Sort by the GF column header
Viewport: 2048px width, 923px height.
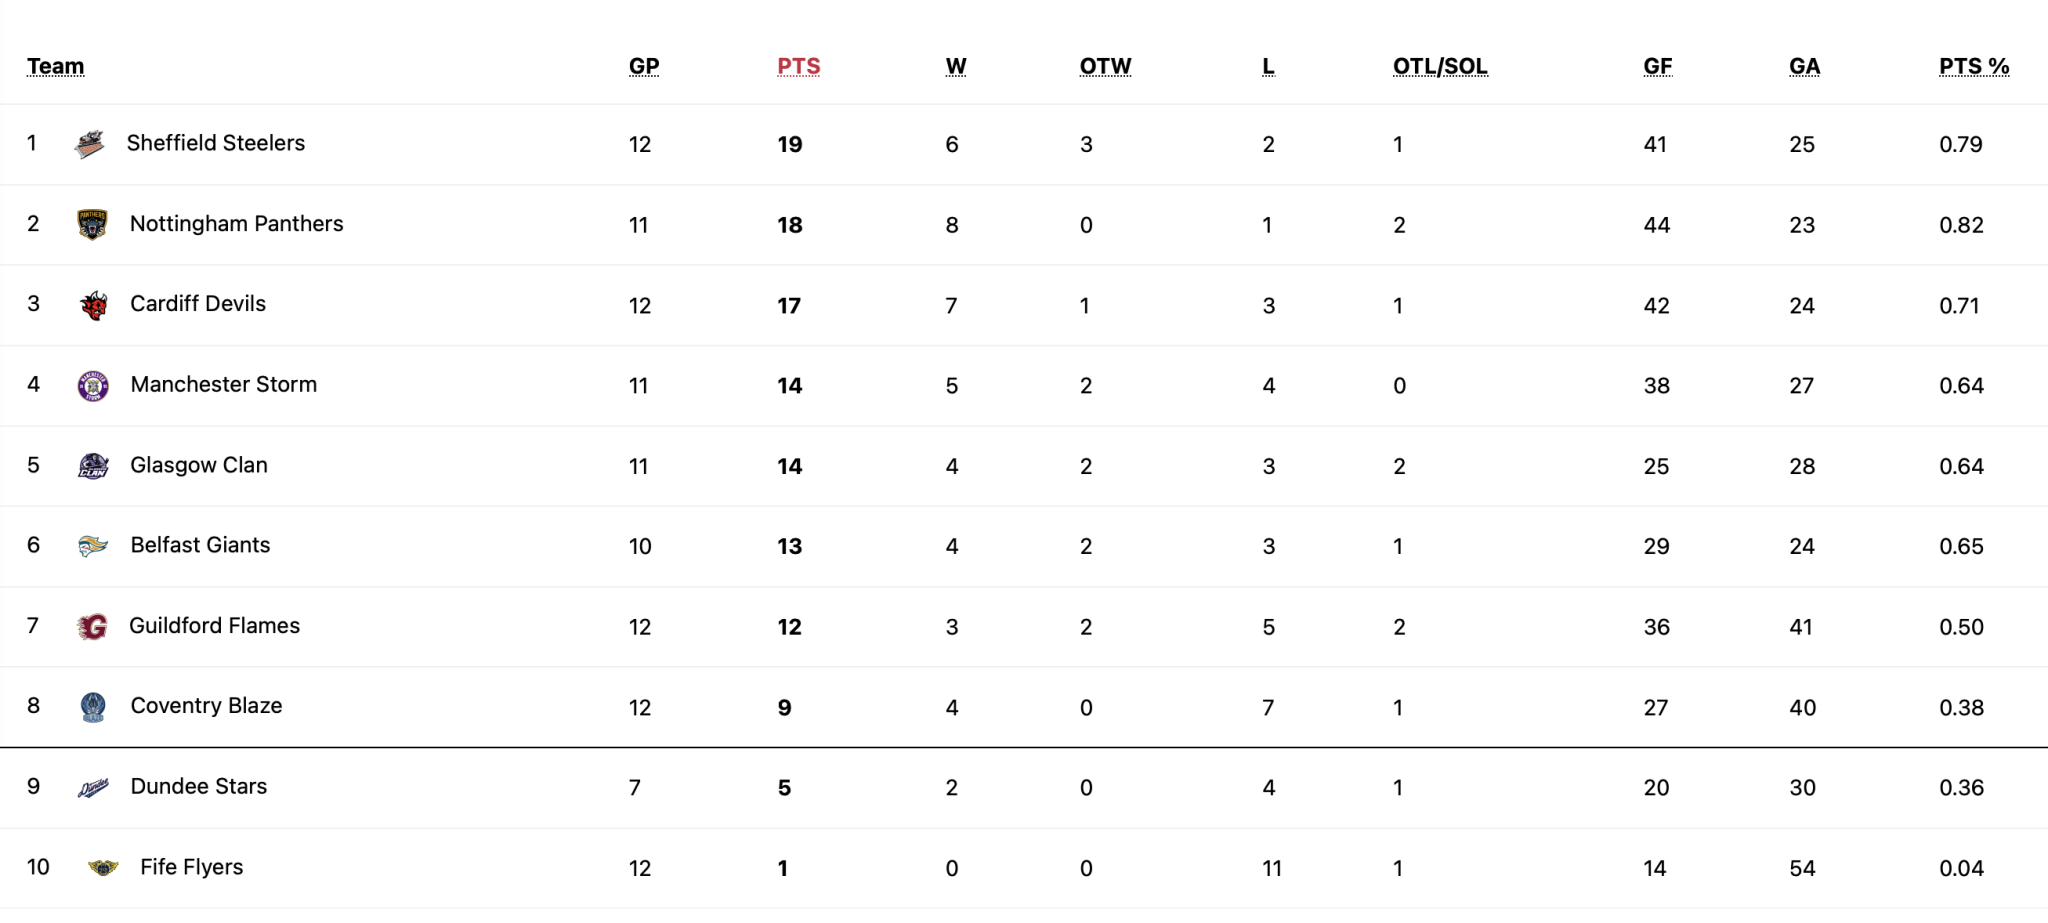(x=1657, y=66)
